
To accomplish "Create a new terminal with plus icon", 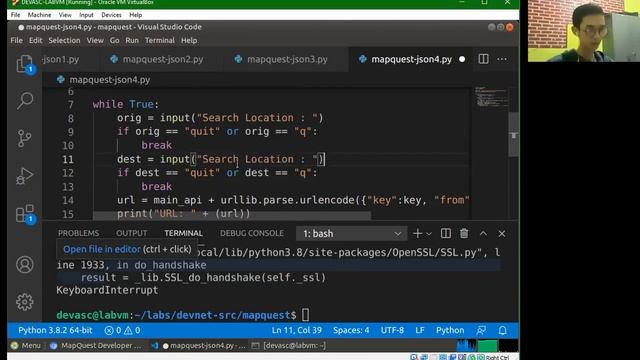I will tap(417, 233).
